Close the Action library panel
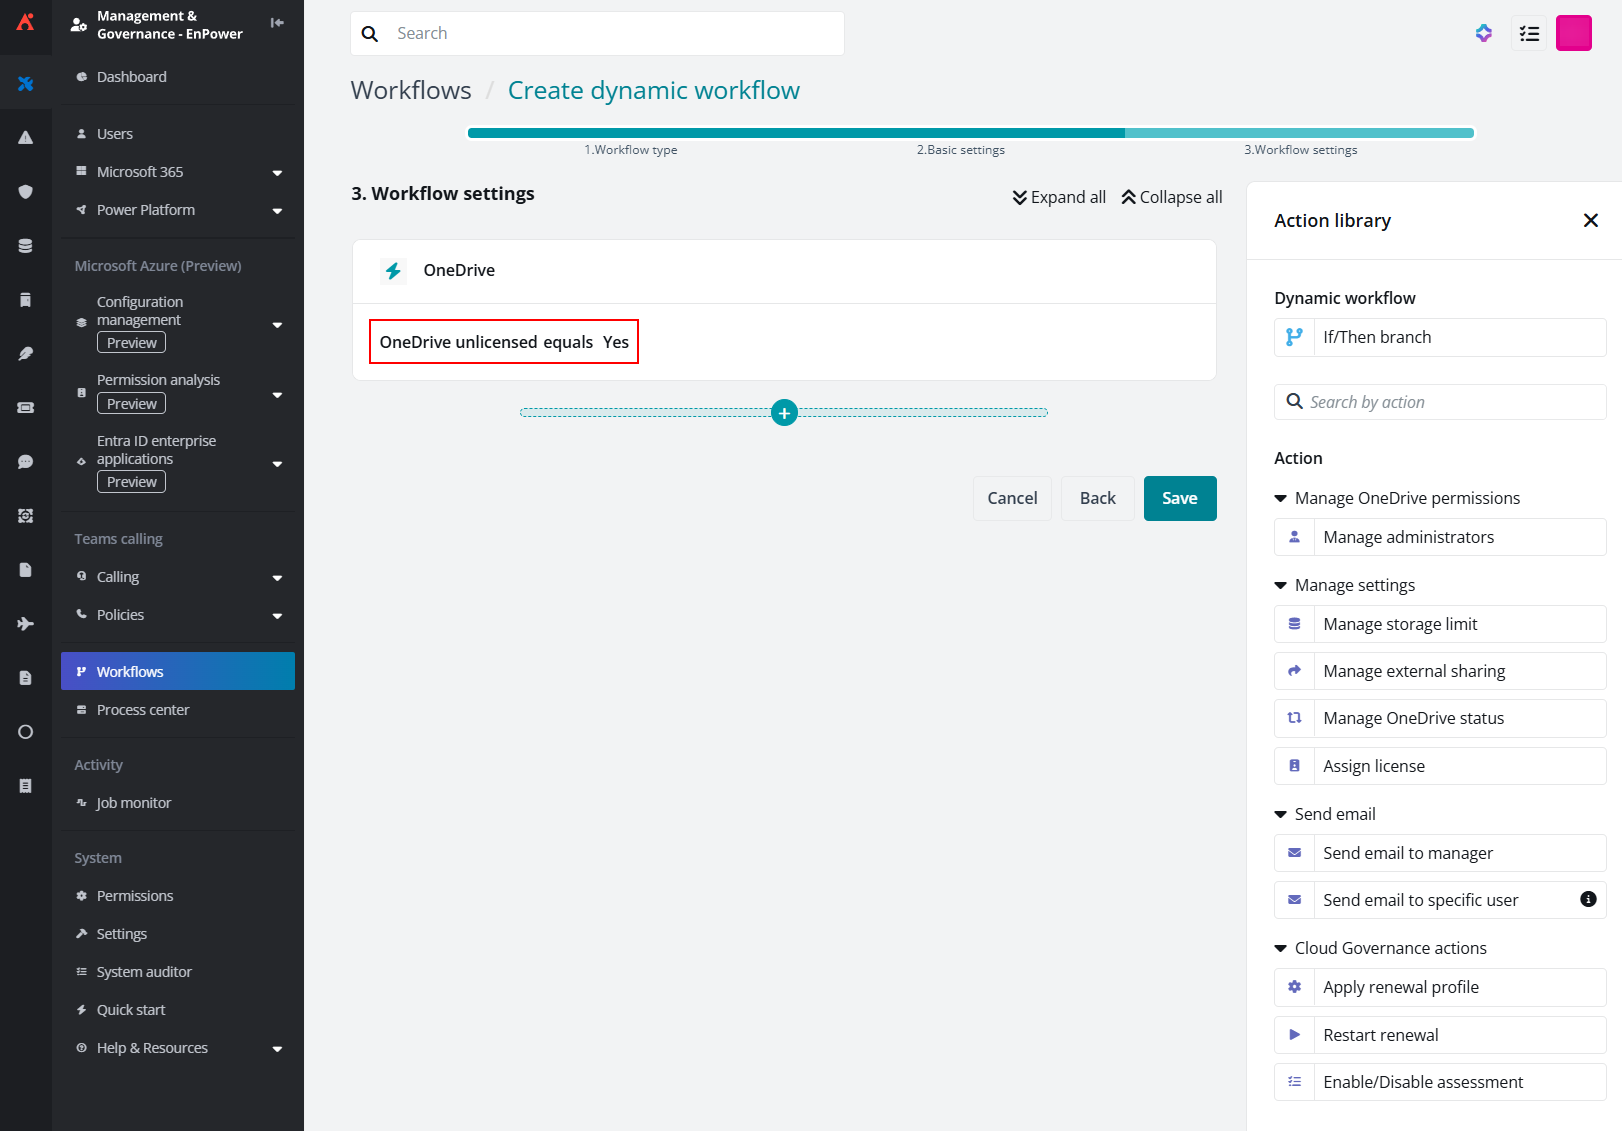This screenshot has height=1131, width=1622. (x=1590, y=221)
